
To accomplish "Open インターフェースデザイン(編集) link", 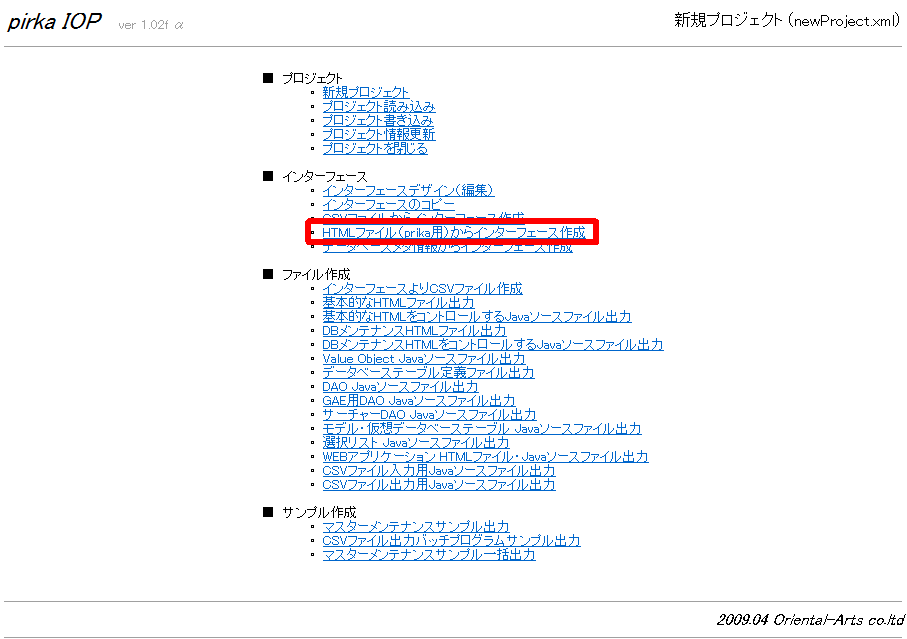I will click(x=408, y=190).
